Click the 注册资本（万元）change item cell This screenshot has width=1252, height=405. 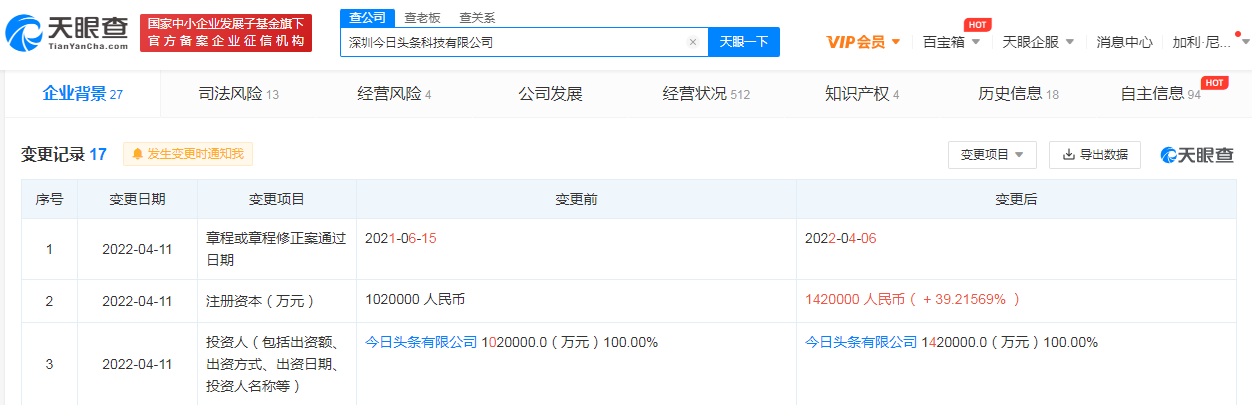276,300
